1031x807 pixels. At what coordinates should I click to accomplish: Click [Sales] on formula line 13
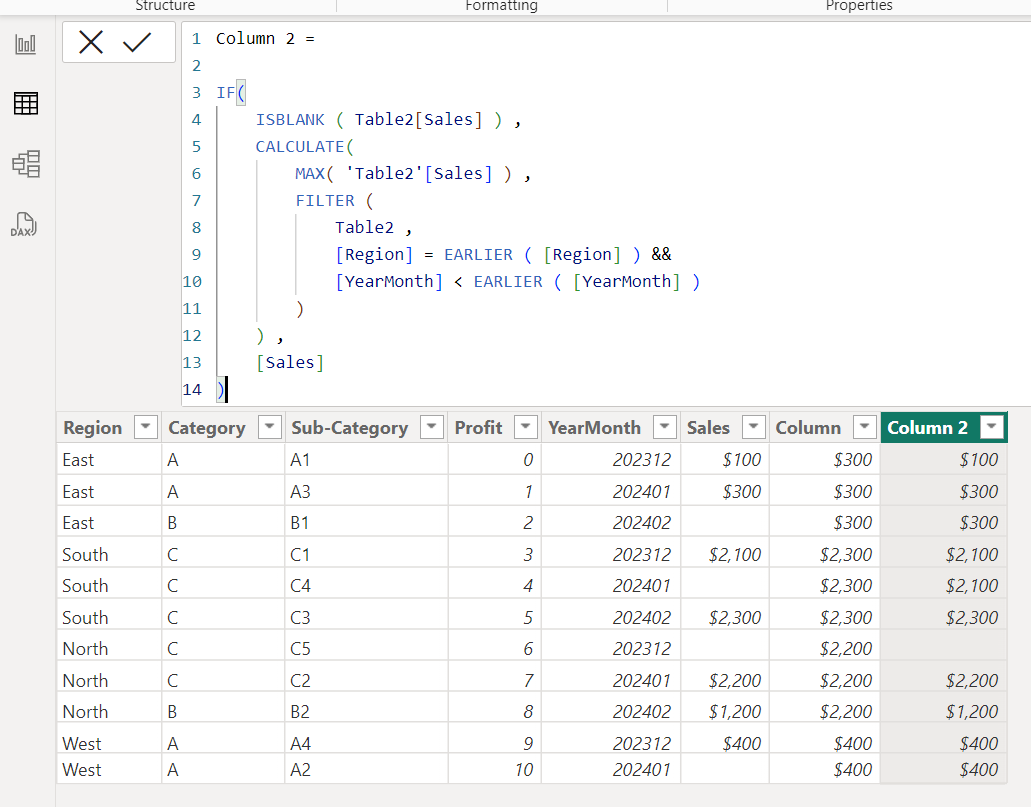pyautogui.click(x=290, y=363)
